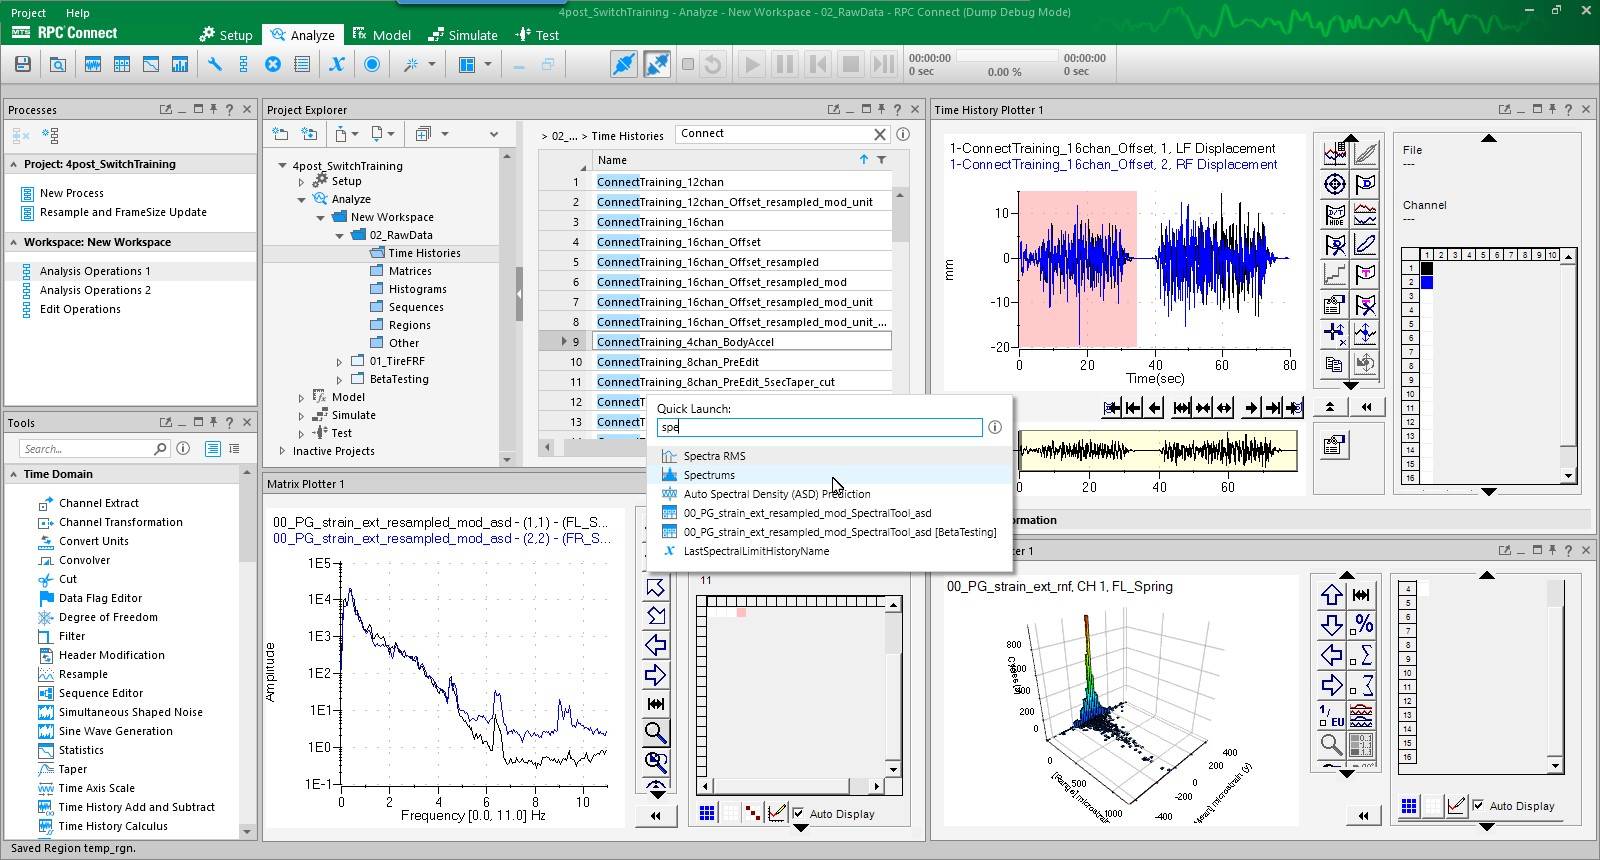Expand the 01_TireFRF folder
This screenshot has height=860, width=1600.
339,362
